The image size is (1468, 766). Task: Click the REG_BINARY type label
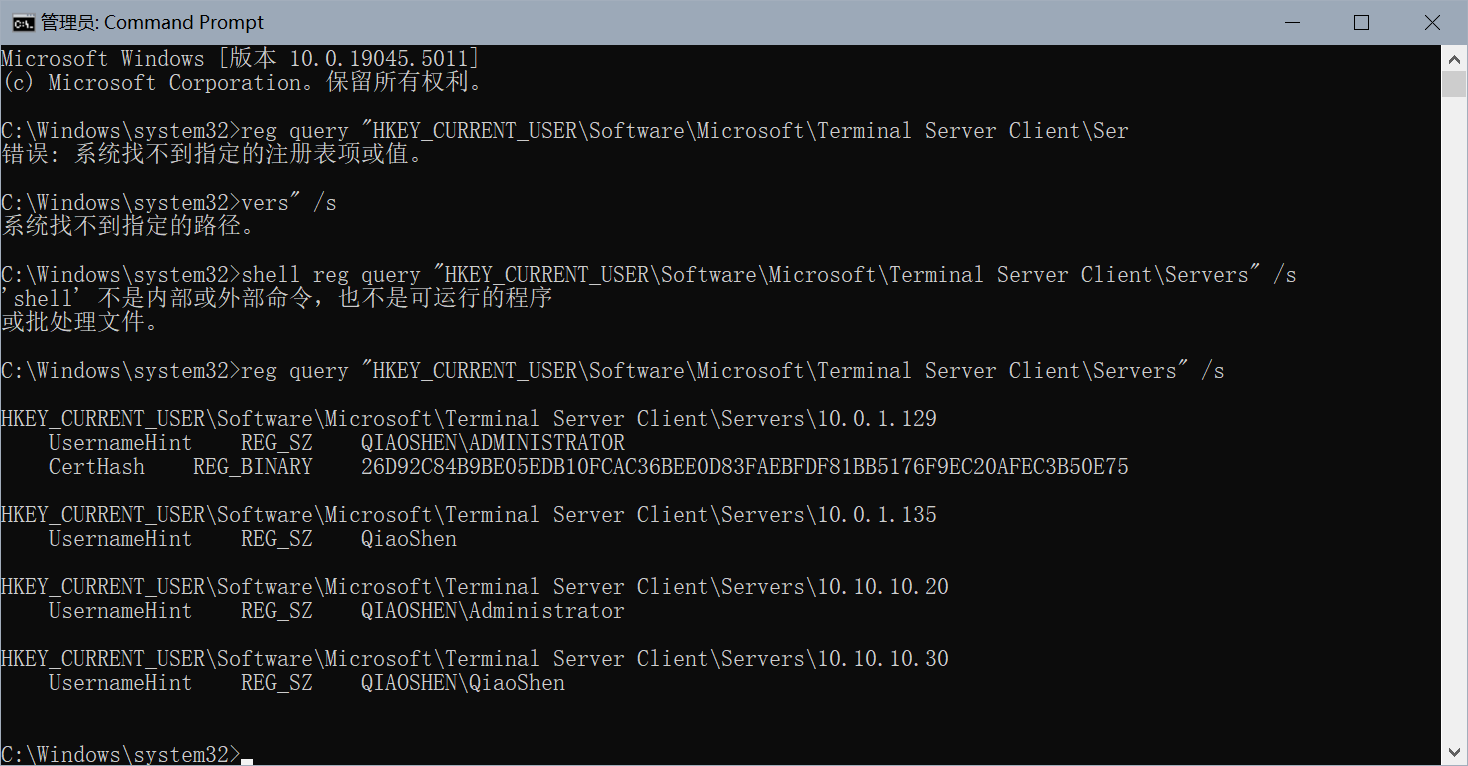252,467
